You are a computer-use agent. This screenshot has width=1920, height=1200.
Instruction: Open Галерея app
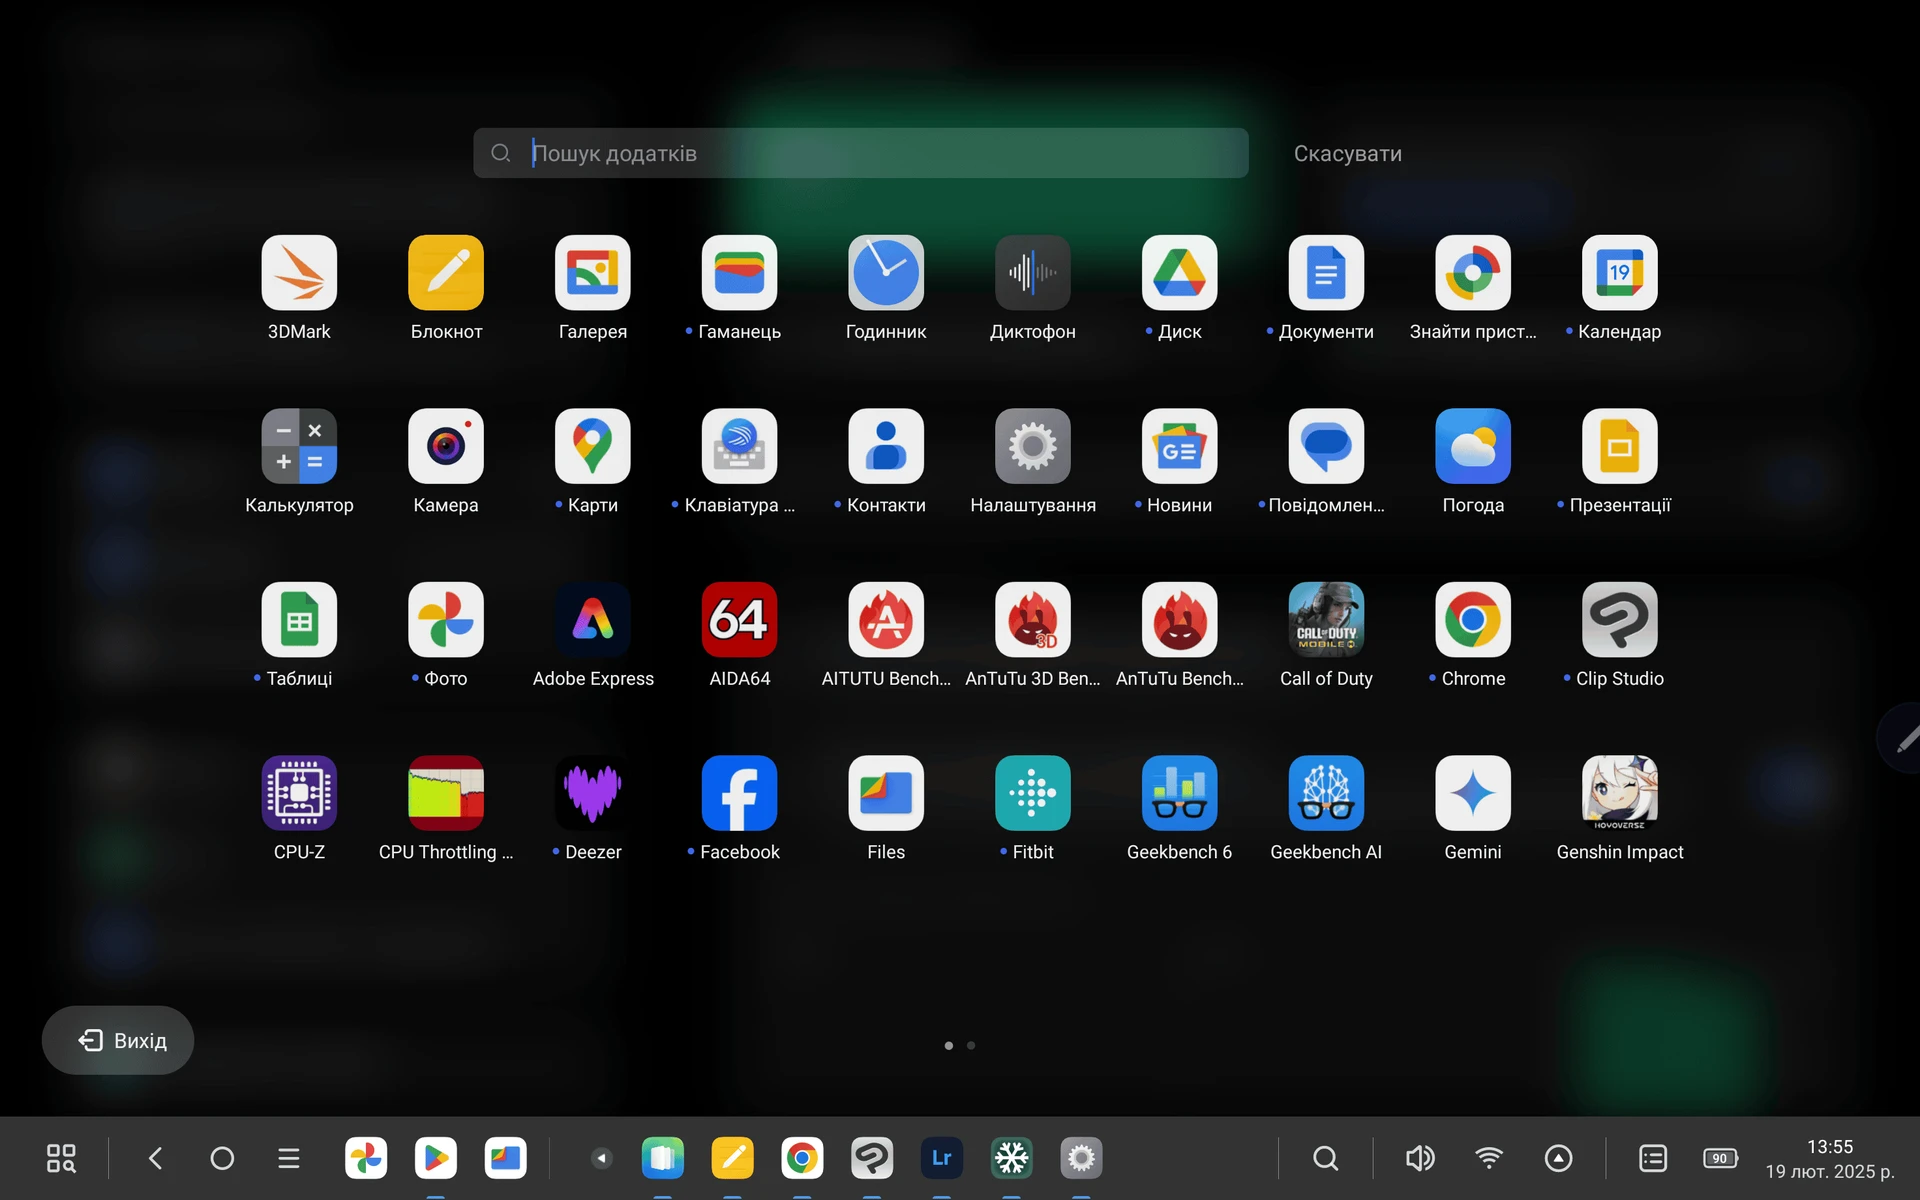593,273
